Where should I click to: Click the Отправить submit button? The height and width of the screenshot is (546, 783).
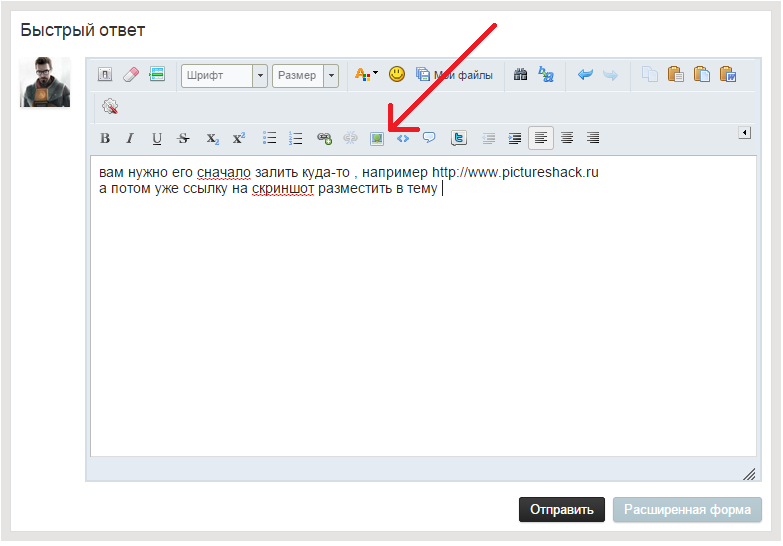tap(562, 510)
